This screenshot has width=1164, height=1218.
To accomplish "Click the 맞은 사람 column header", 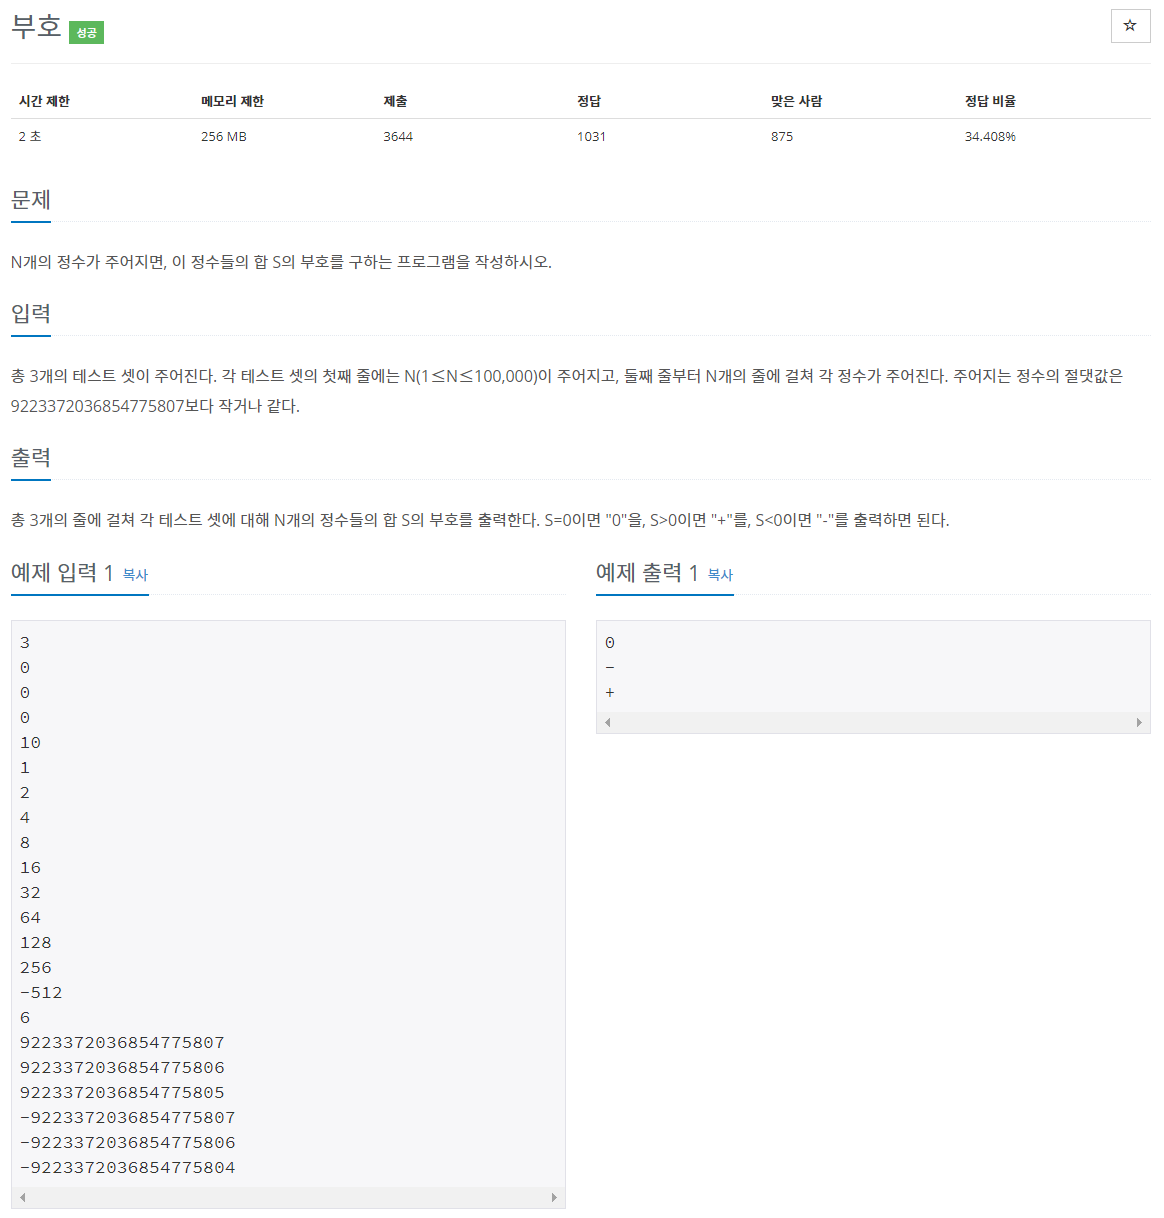I will pyautogui.click(x=797, y=101).
